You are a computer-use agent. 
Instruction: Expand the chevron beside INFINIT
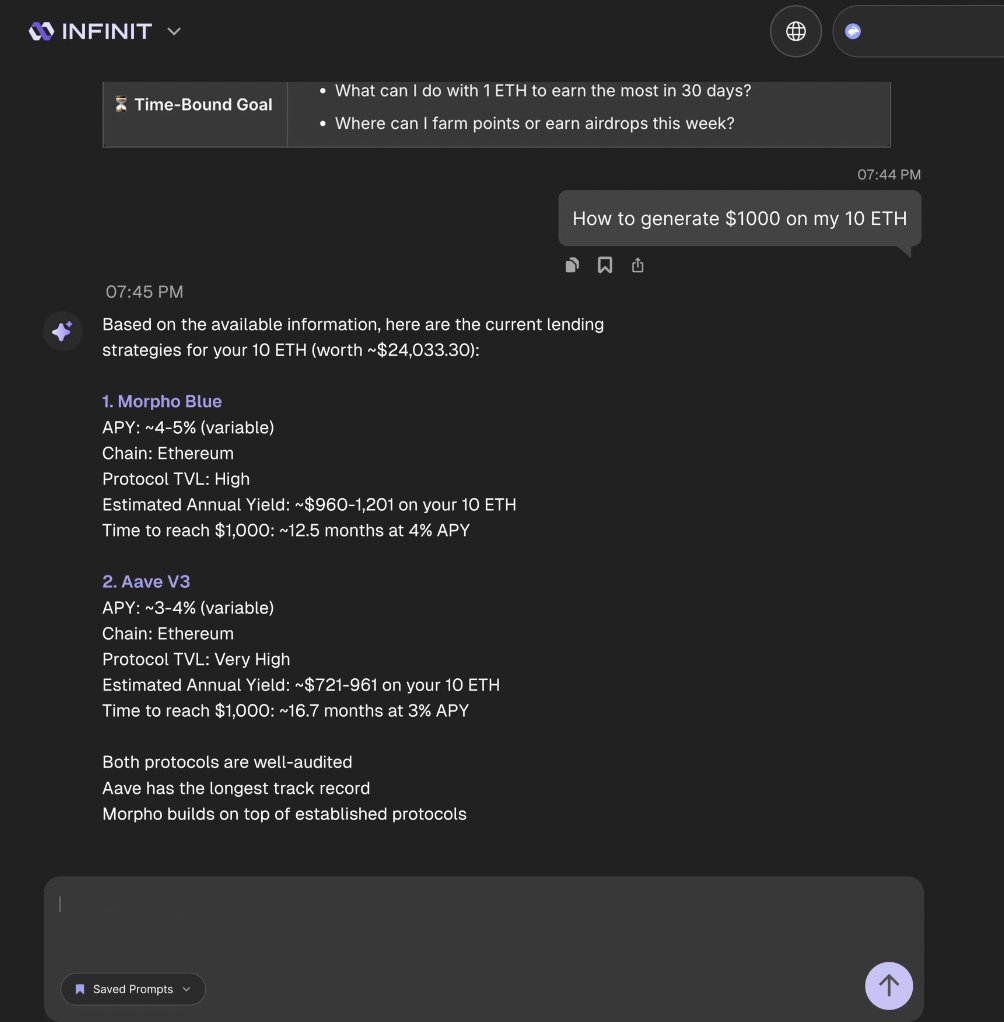173,31
